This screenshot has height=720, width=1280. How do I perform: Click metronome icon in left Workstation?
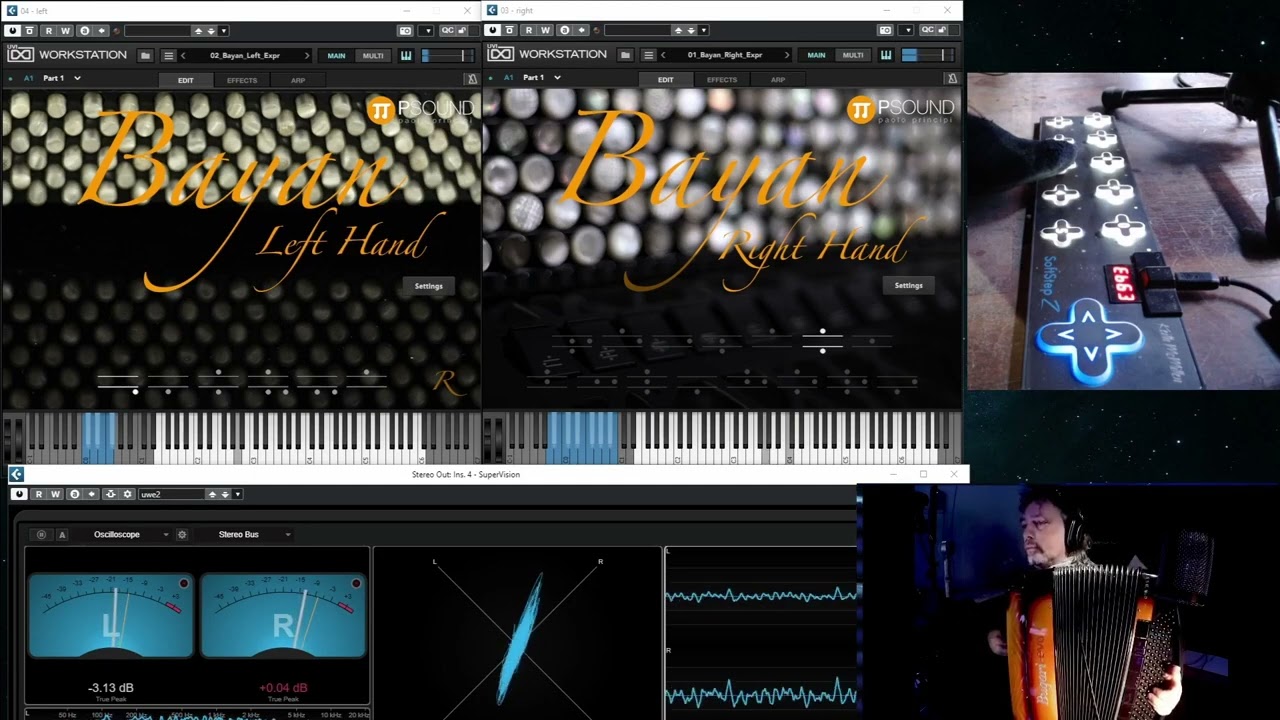[x=472, y=79]
